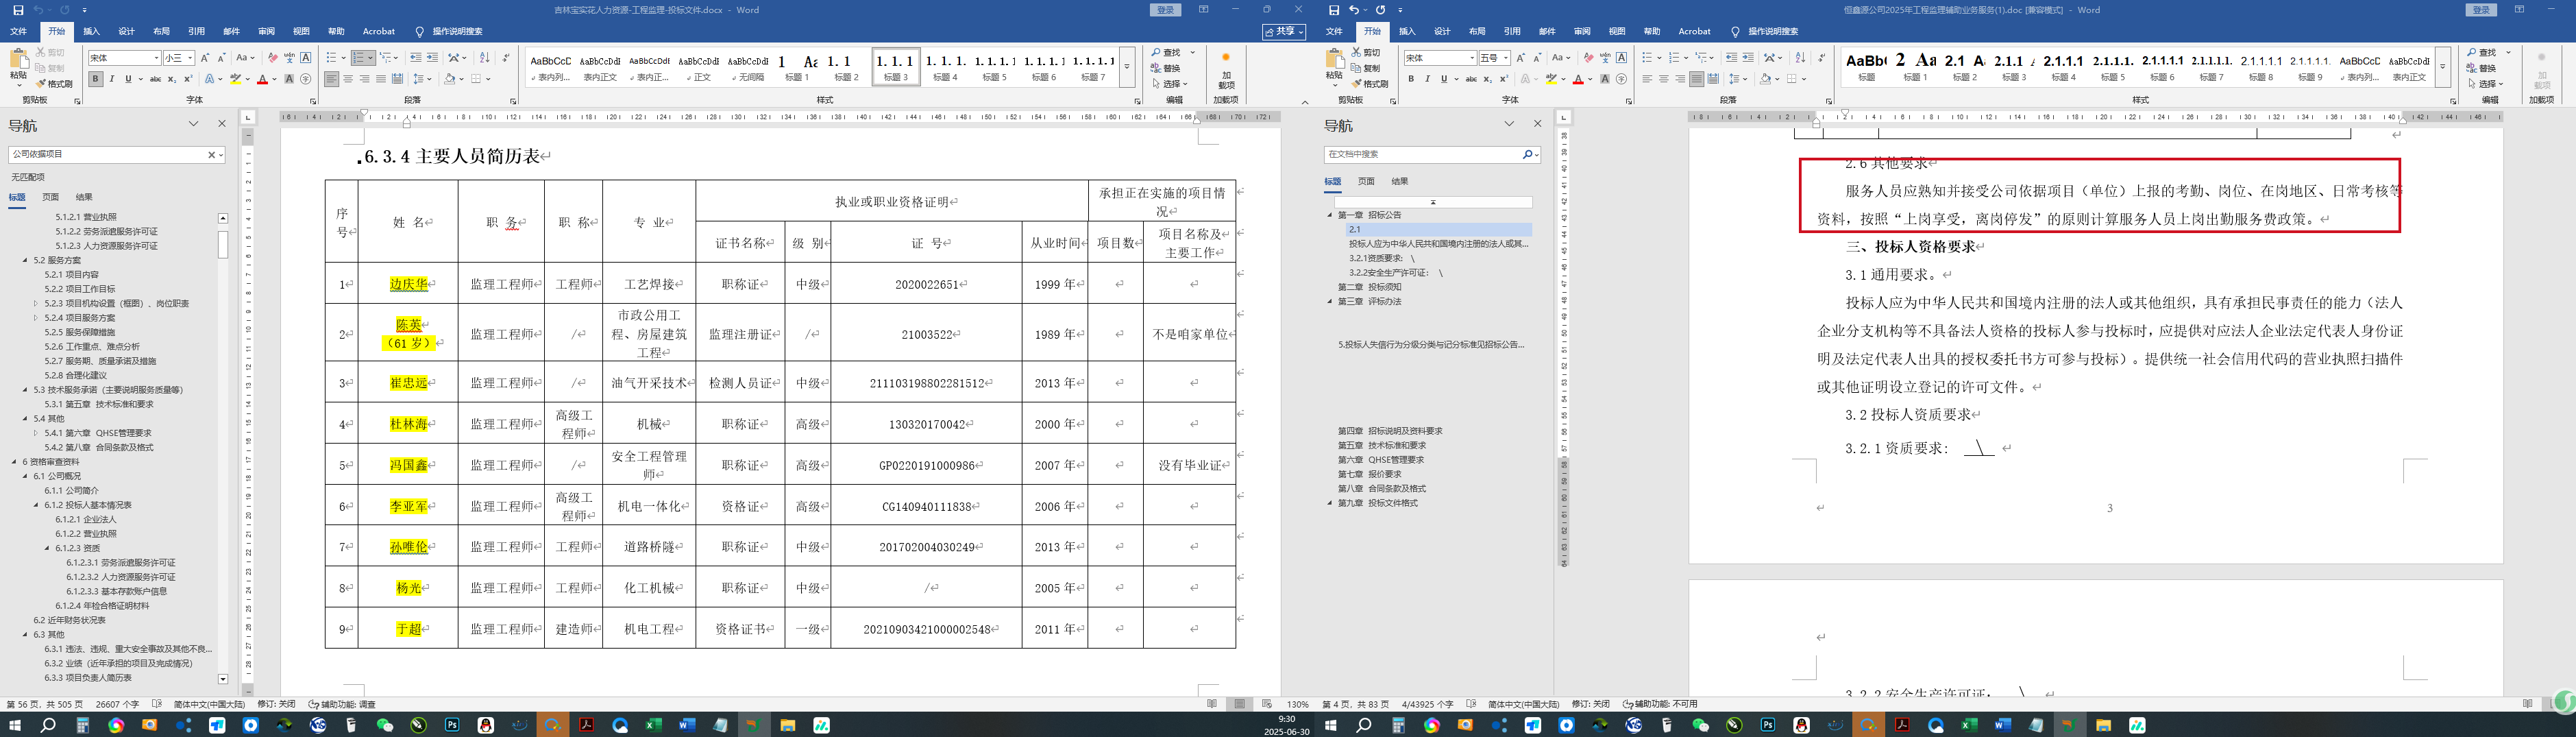This screenshot has width=2576, height=737.
Task: Click the red font color swatch in left window
Action: 263,79
